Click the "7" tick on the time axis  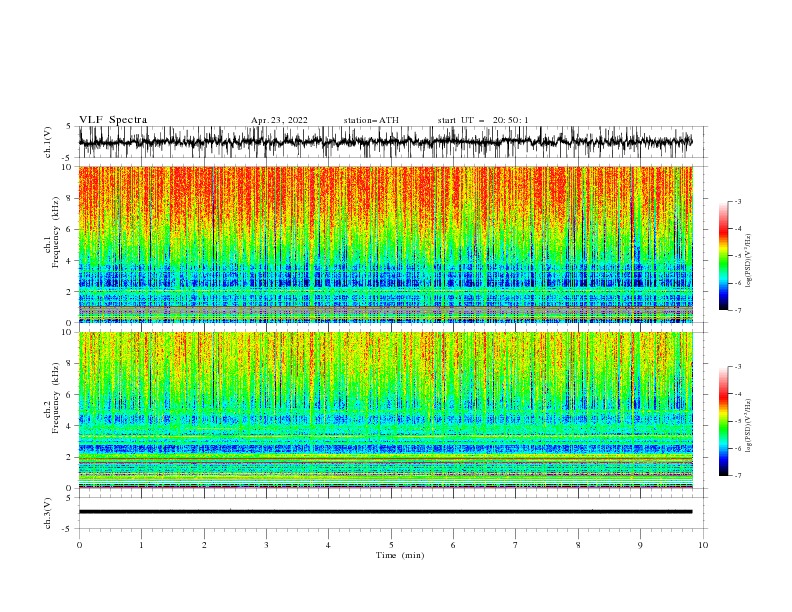[516, 545]
